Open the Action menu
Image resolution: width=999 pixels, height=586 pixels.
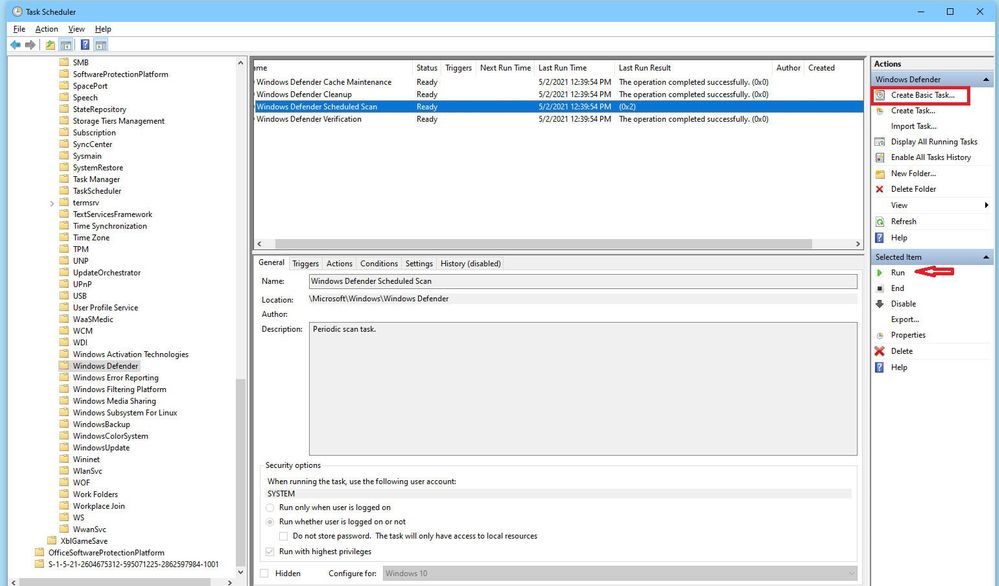click(x=47, y=29)
